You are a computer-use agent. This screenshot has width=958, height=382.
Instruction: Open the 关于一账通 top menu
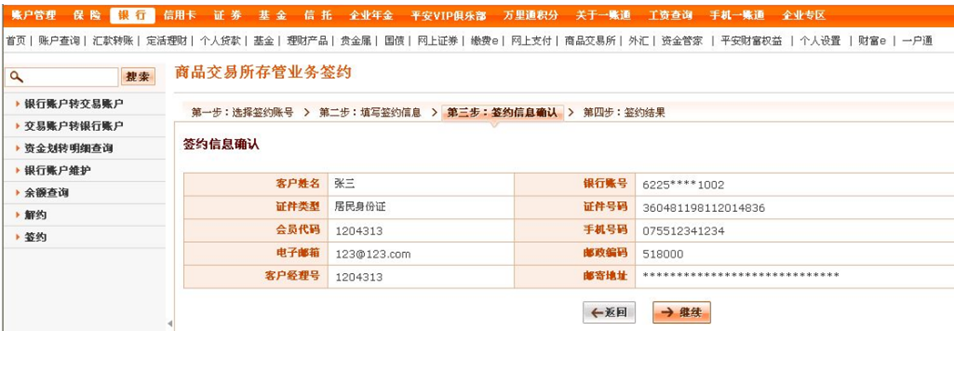(x=603, y=15)
